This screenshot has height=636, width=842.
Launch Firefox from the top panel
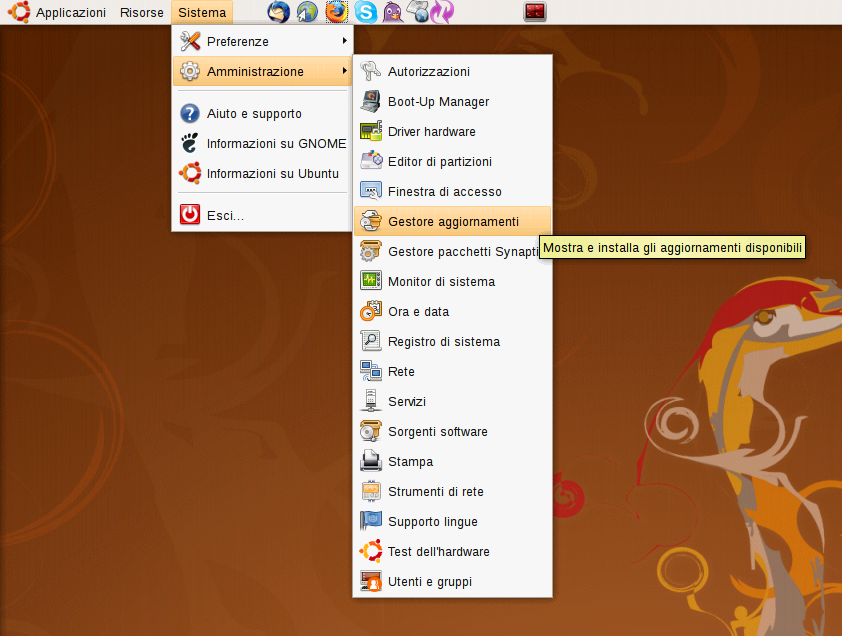coord(336,13)
